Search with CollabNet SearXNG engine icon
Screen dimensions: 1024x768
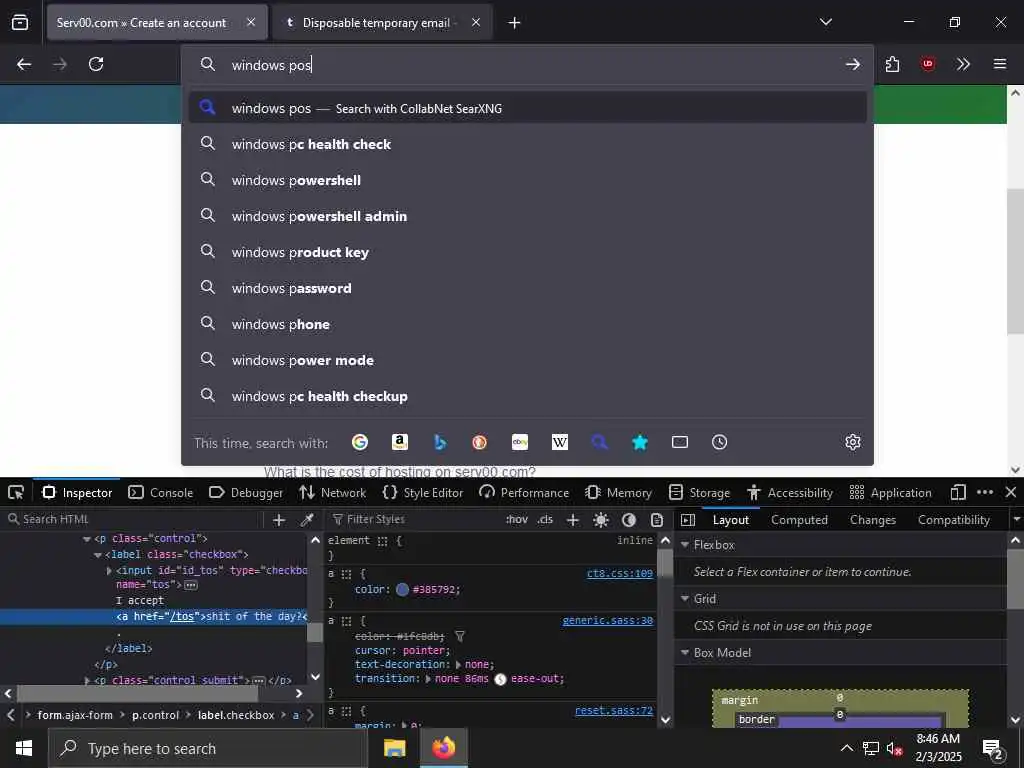tap(600, 442)
